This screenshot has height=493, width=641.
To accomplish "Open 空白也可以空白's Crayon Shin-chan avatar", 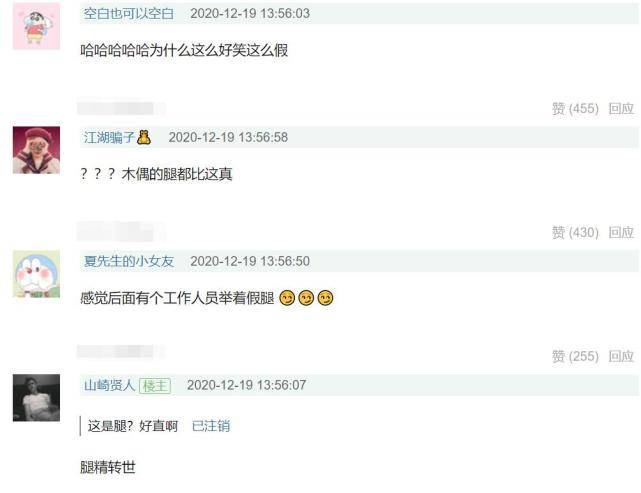I will pyautogui.click(x=36, y=26).
